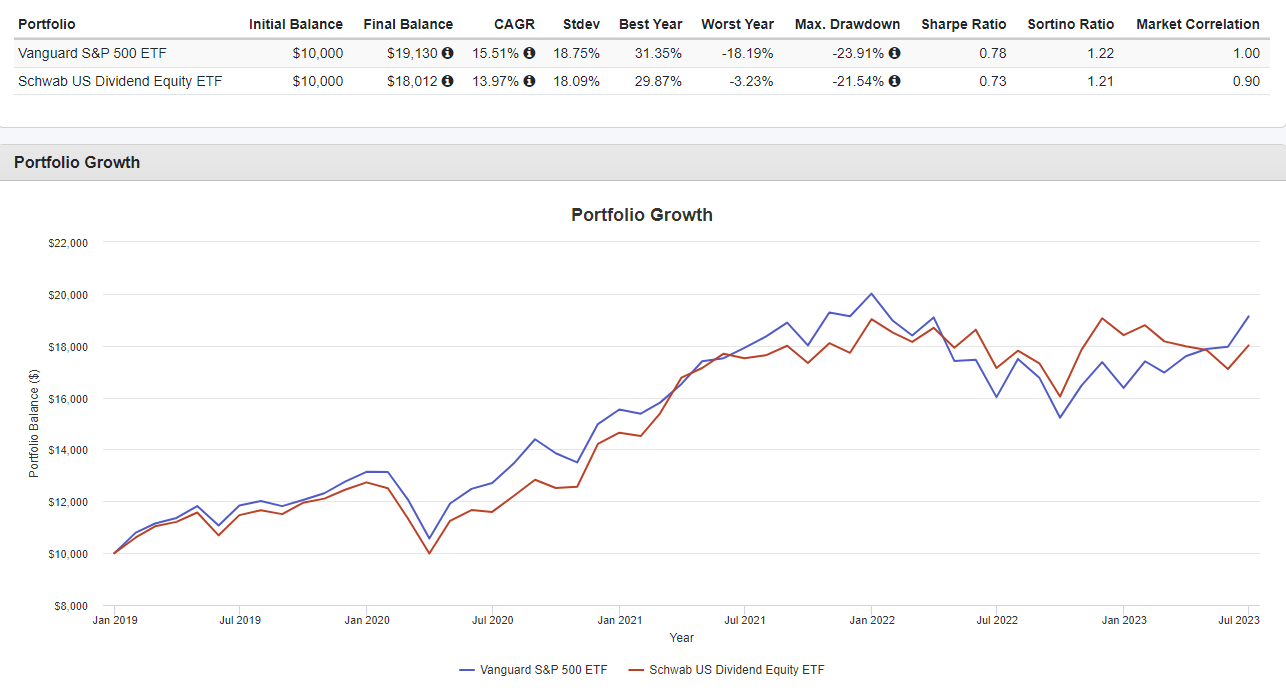Click the Initial Balance column header
Viewport: 1286px width, 690px height.
pyautogui.click(x=296, y=24)
